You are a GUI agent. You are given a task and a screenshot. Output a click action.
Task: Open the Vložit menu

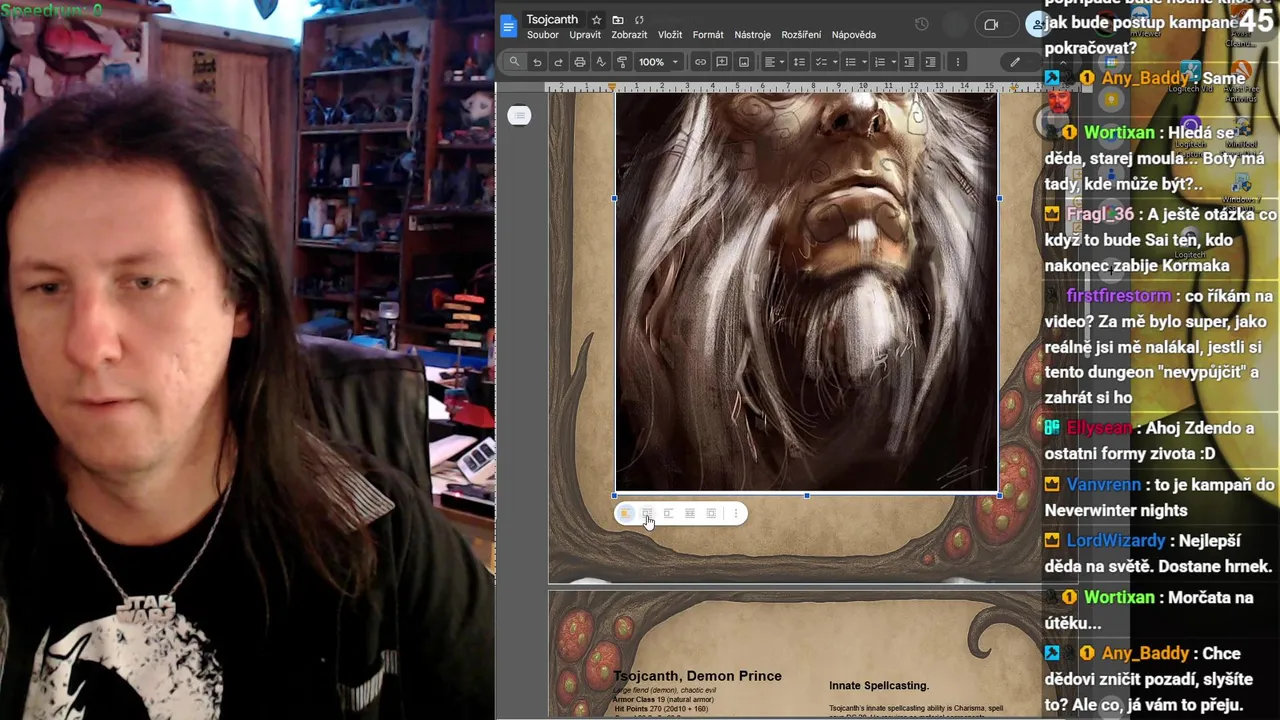670,35
